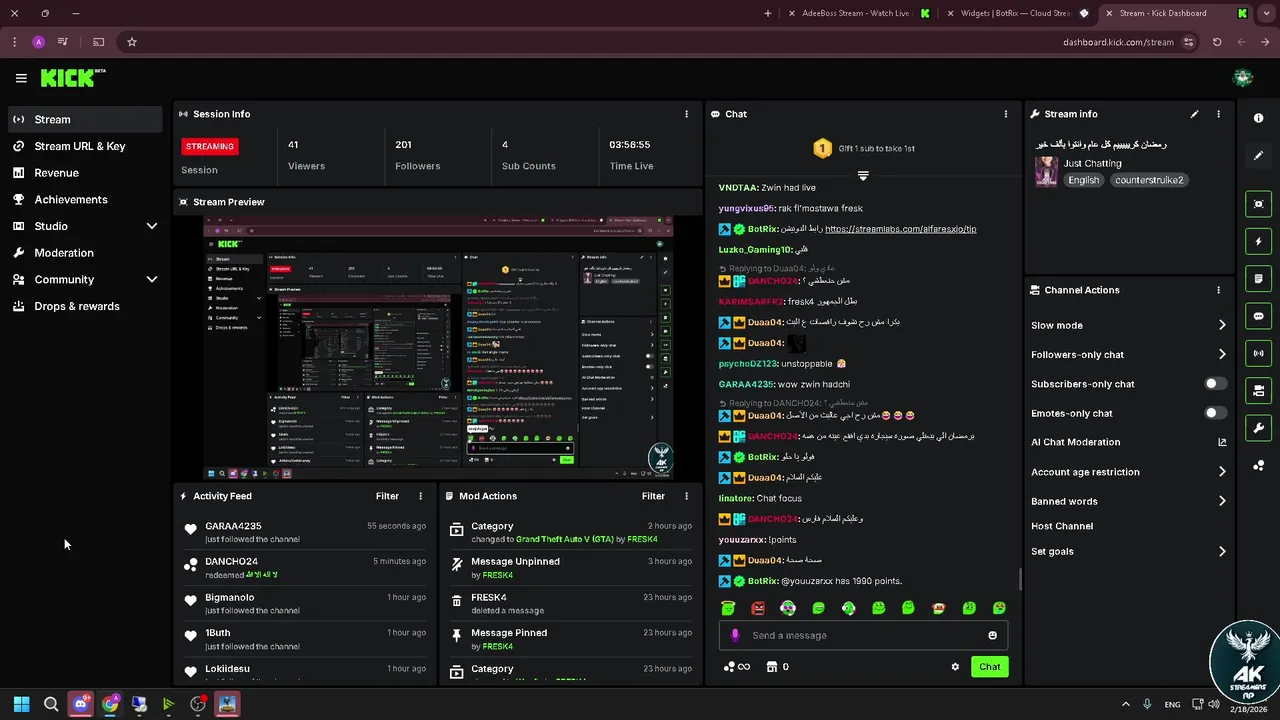Open Chat panel three-dot menu
Viewport: 1280px width, 720px height.
point(1006,114)
